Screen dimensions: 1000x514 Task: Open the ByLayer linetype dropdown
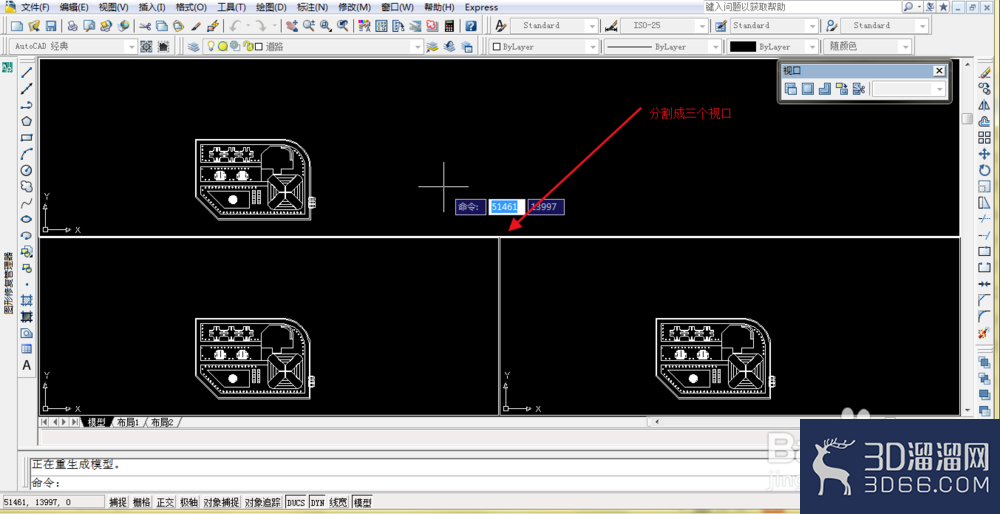[x=715, y=47]
